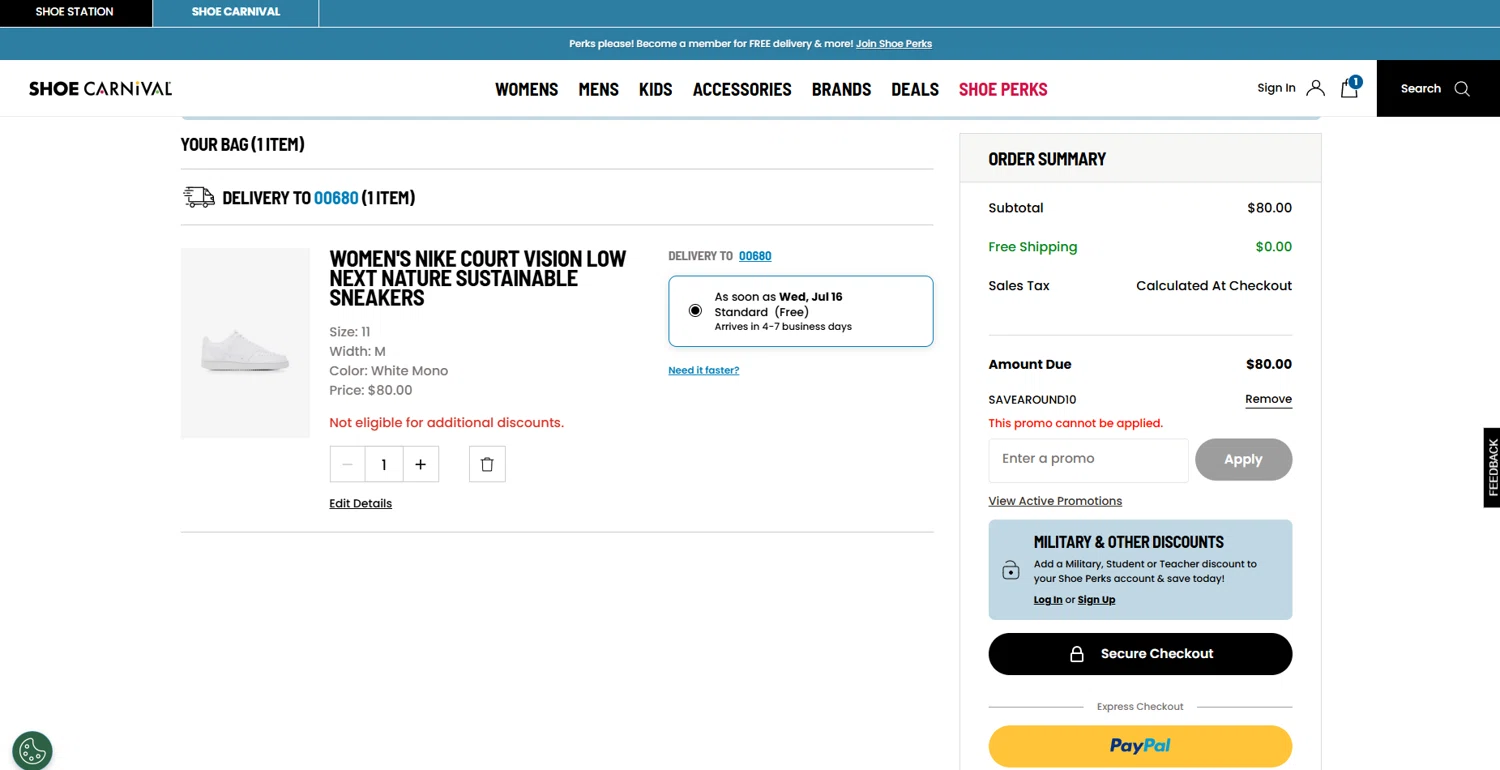Open the Brands menu
This screenshot has height=770, width=1500.
pos(841,89)
